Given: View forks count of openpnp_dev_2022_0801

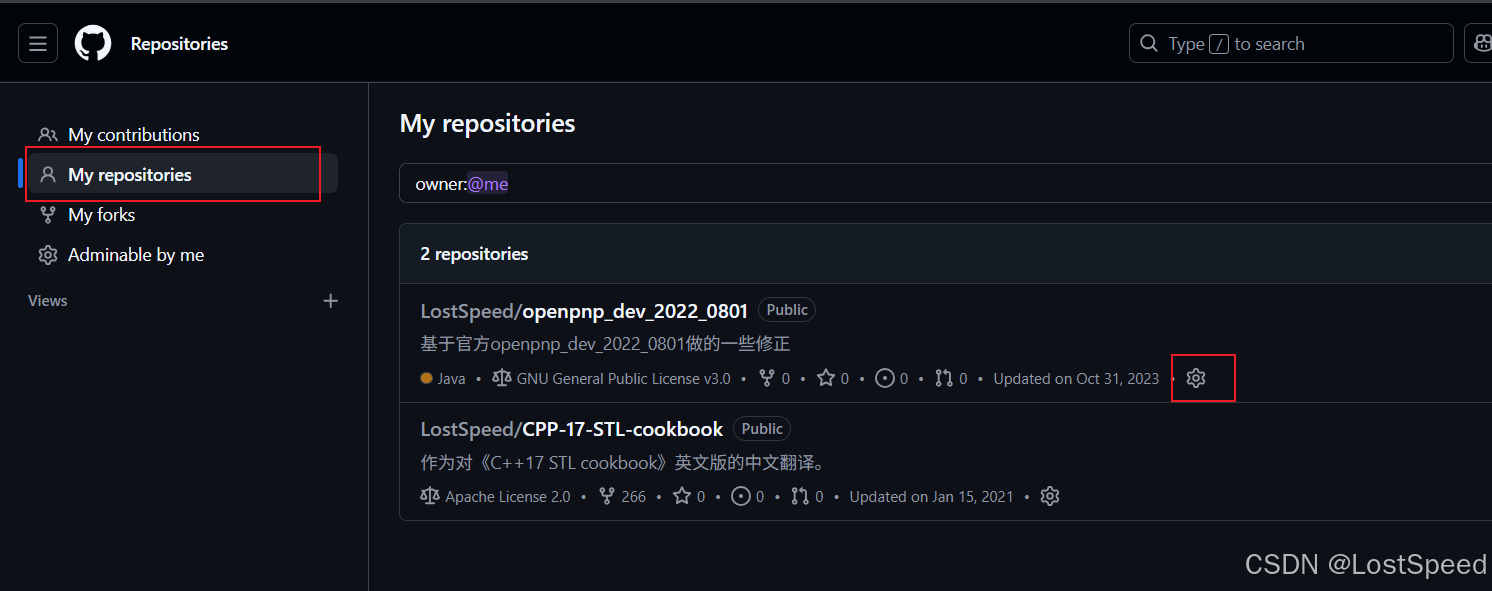Looking at the screenshot, I should pyautogui.click(x=775, y=379).
